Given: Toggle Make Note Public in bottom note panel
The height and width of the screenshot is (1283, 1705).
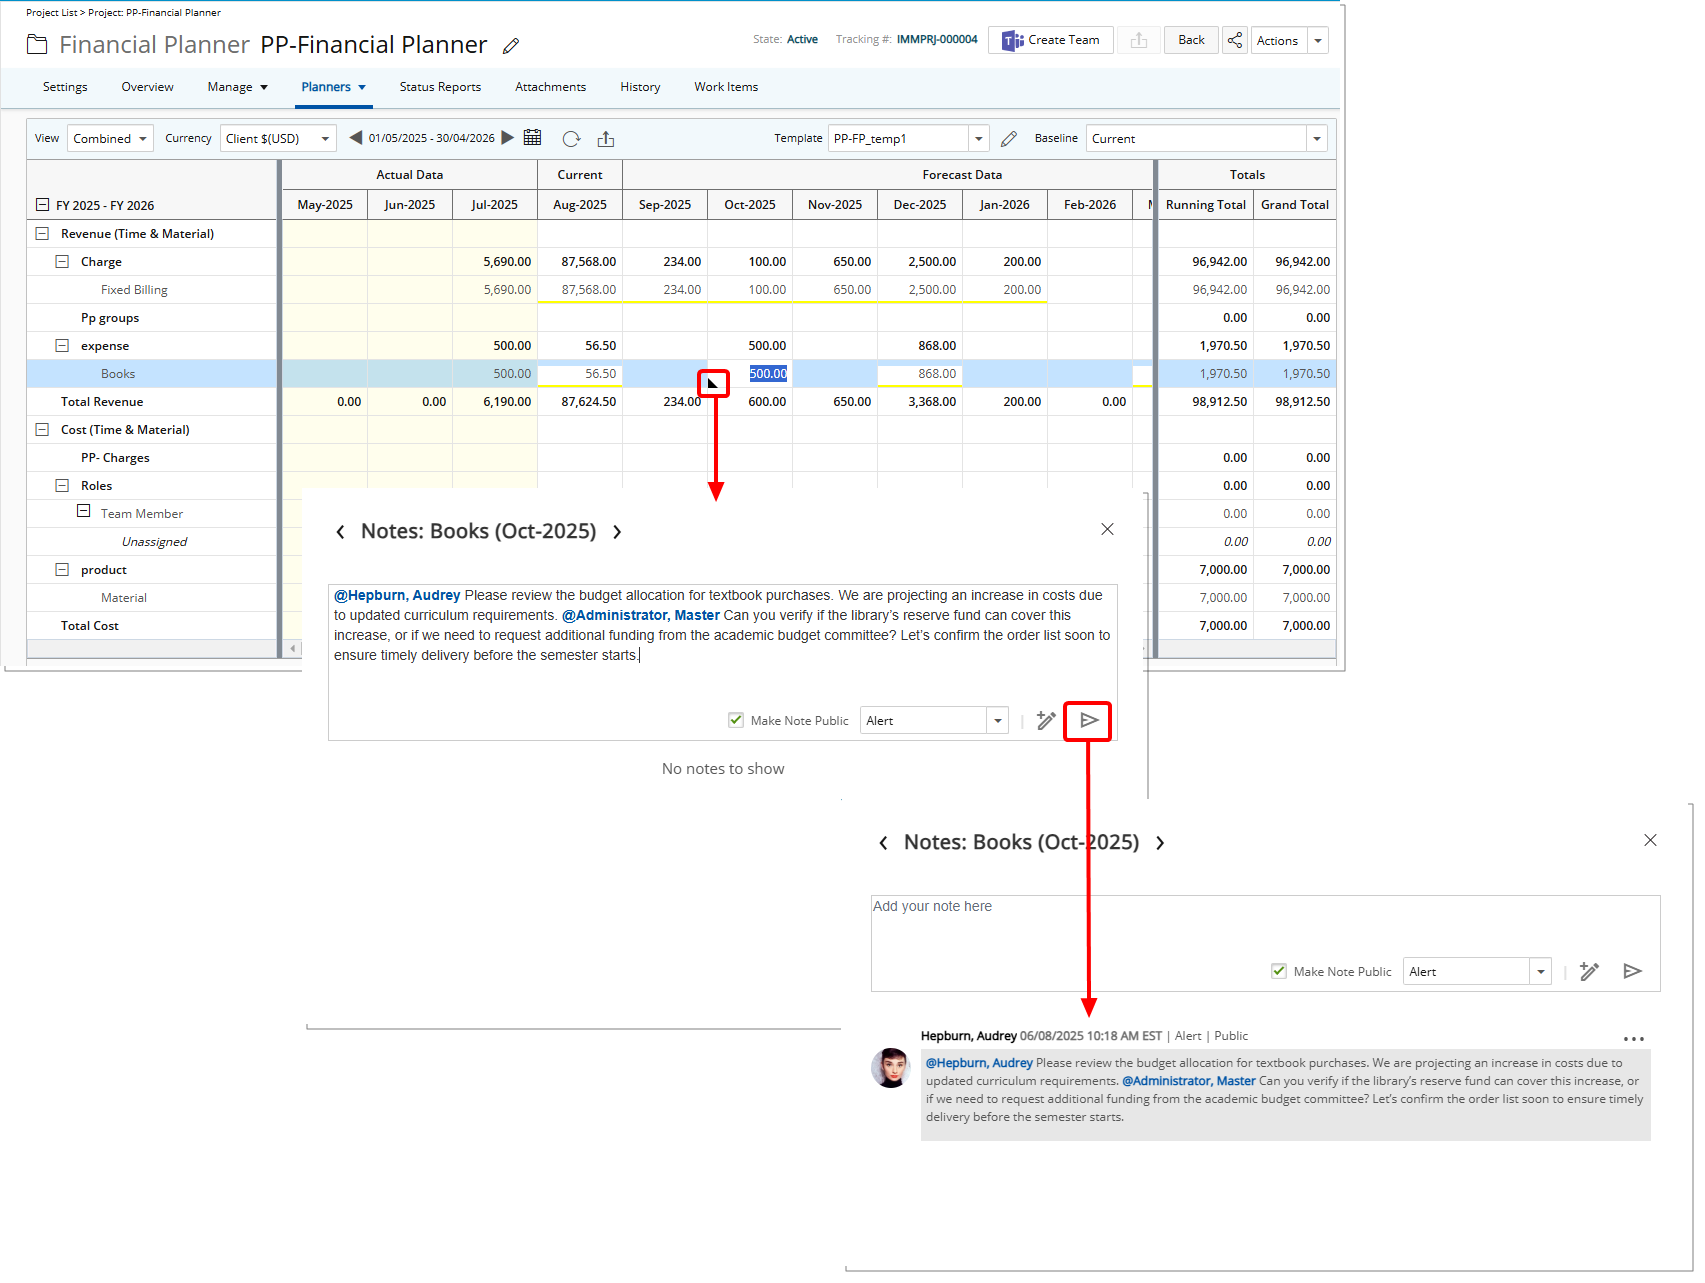Looking at the screenshot, I should 1279,971.
